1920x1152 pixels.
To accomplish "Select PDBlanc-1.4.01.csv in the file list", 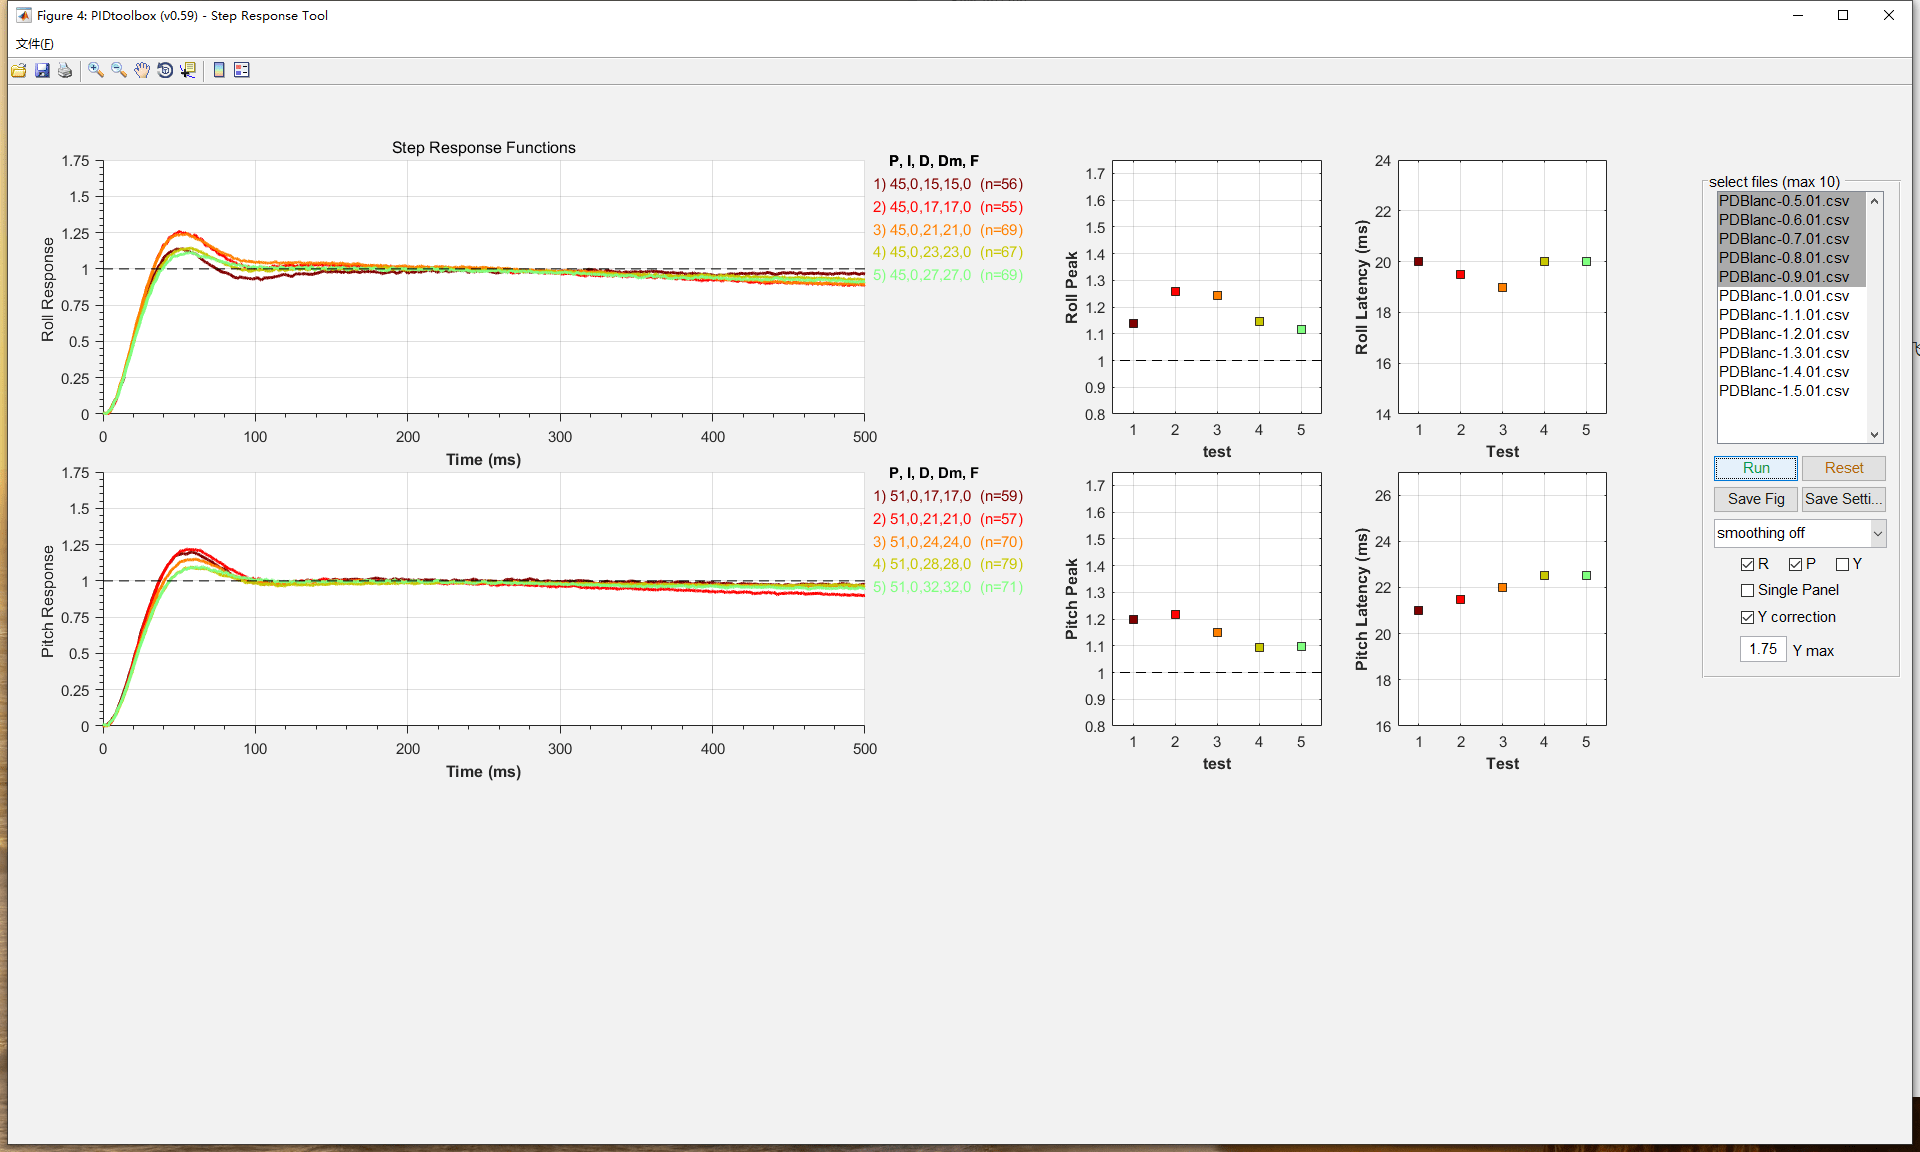I will 1792,372.
